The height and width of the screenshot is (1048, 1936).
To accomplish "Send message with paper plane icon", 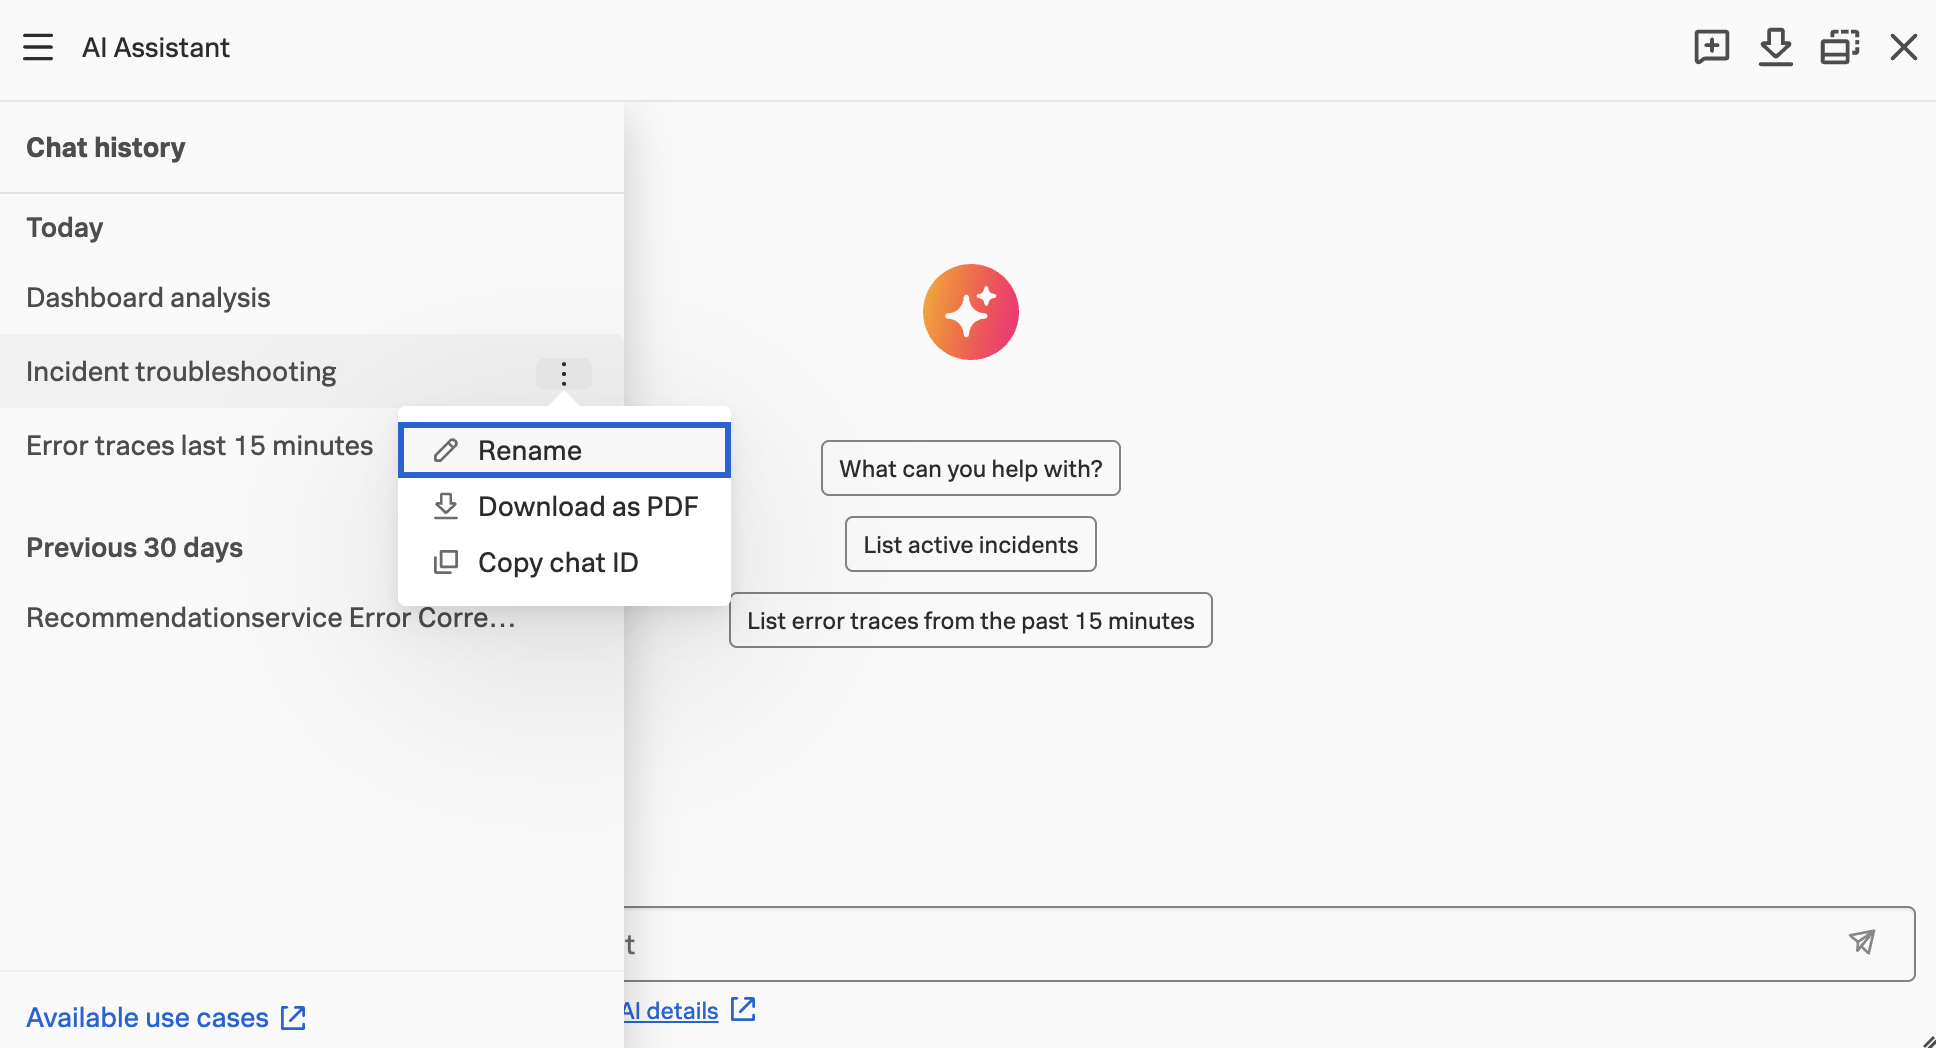I will pyautogui.click(x=1861, y=942).
